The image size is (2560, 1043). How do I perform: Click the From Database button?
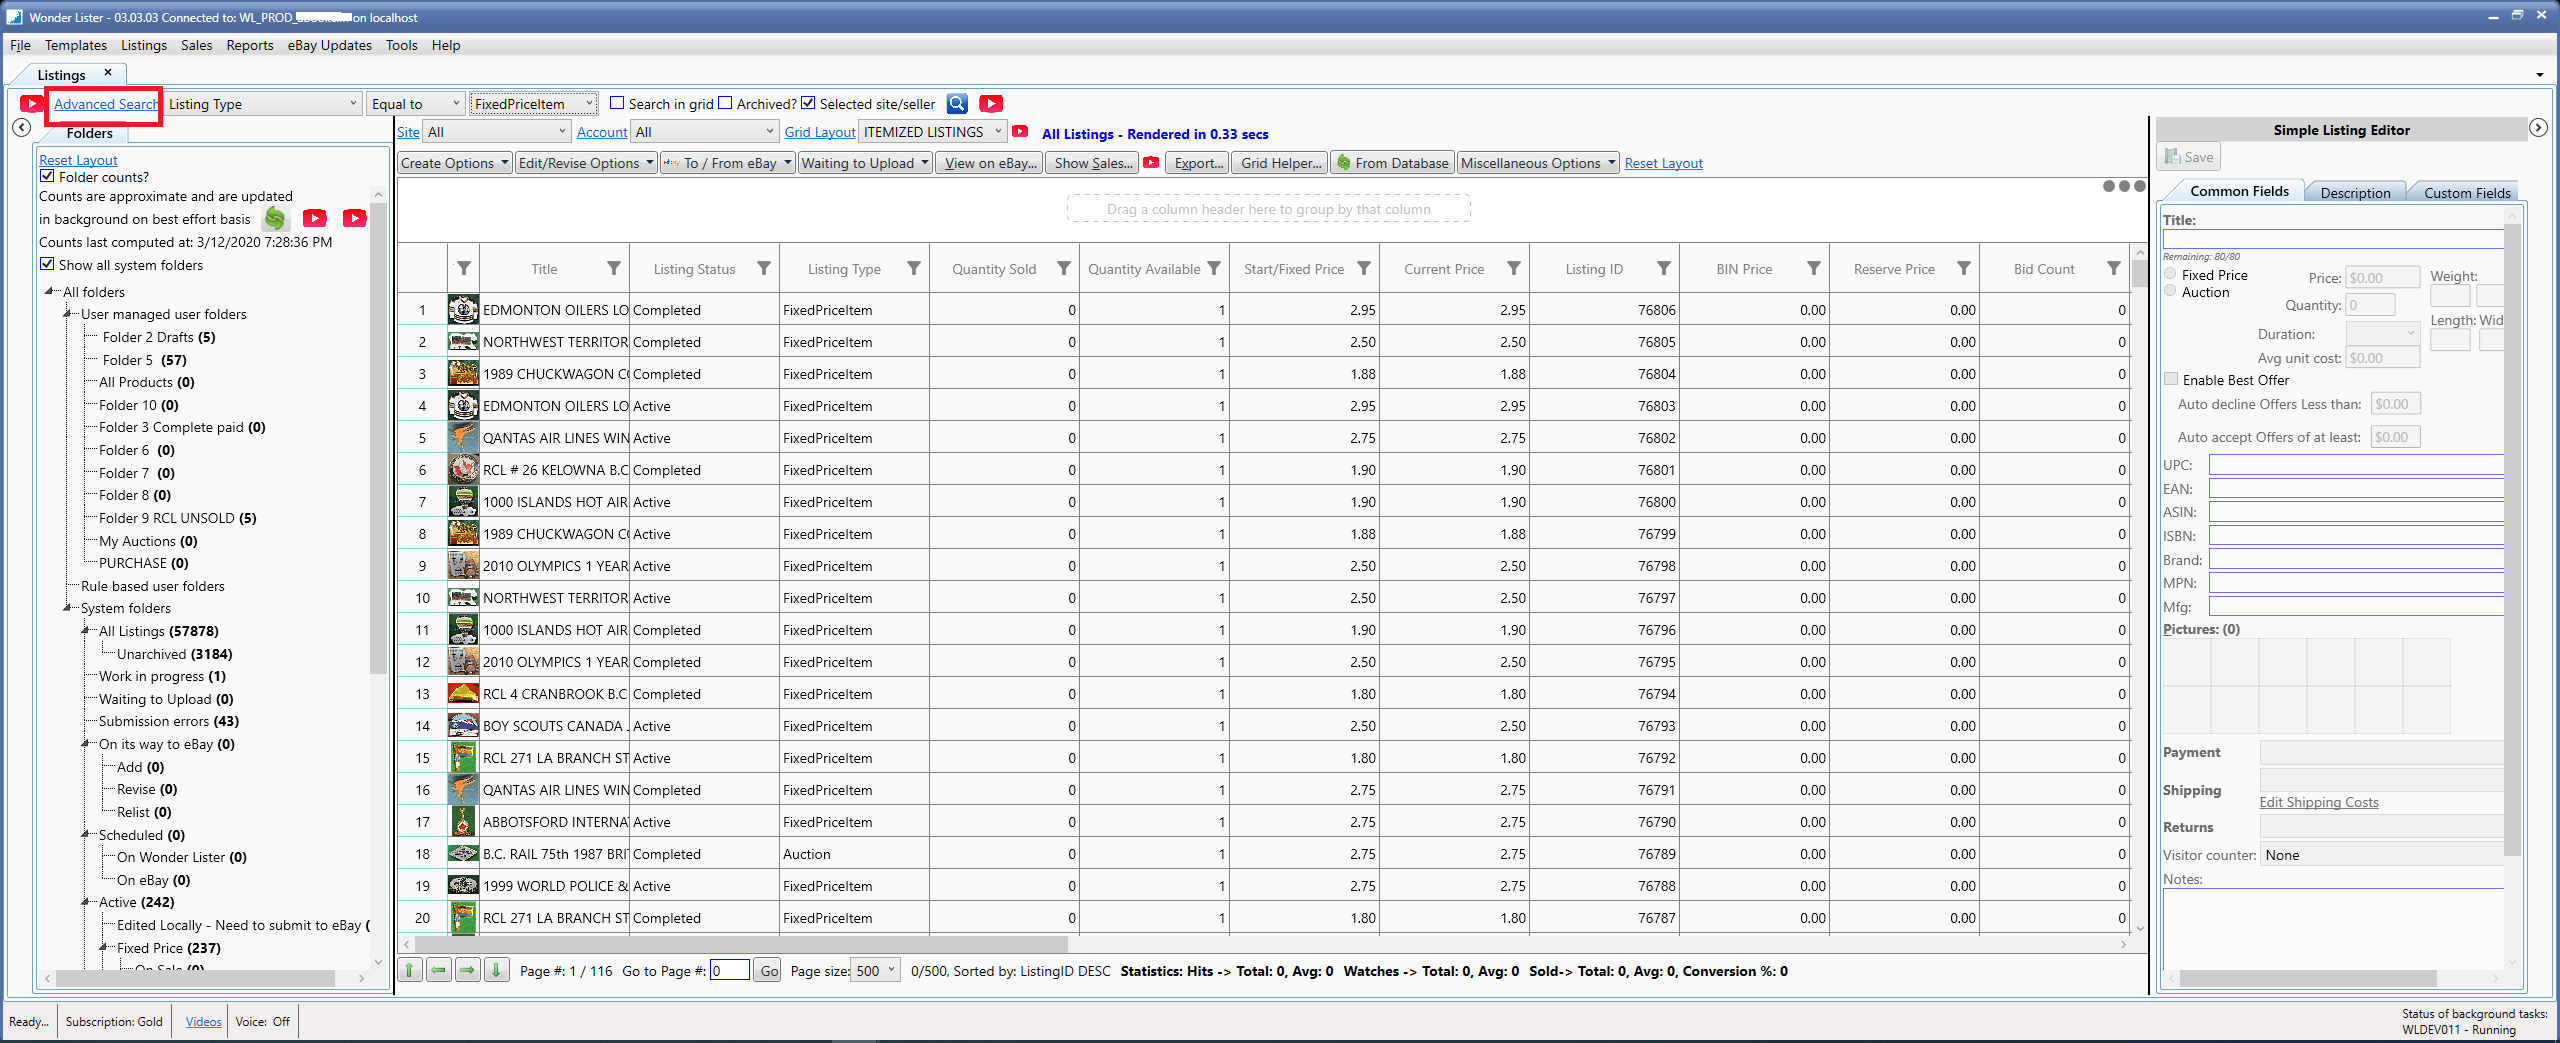[1393, 163]
